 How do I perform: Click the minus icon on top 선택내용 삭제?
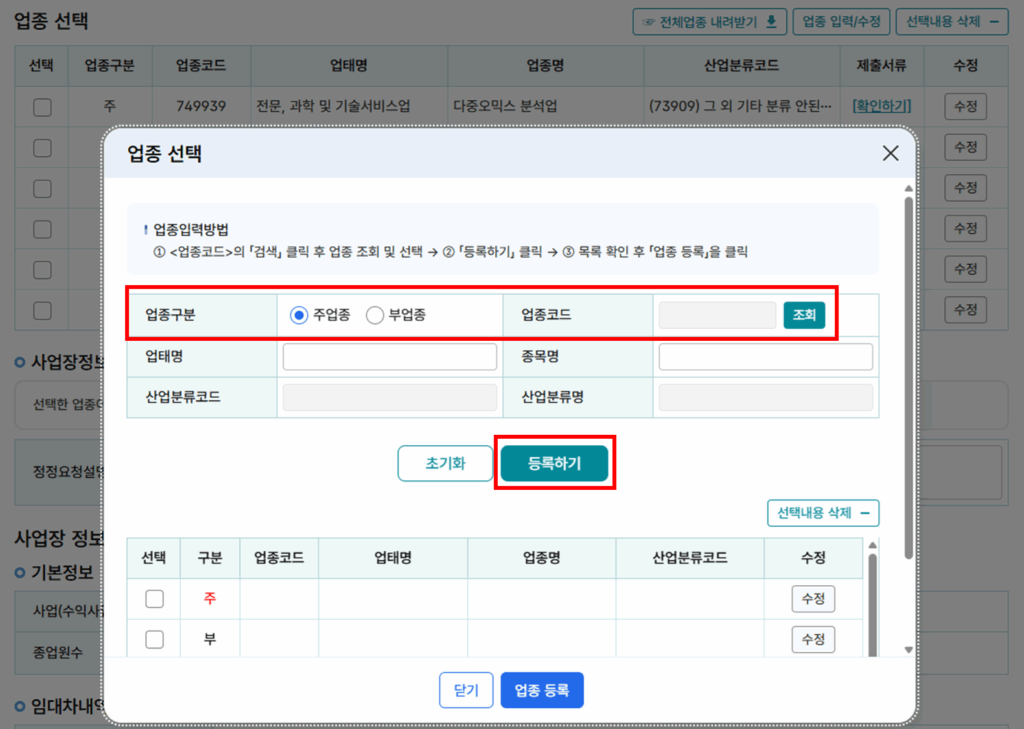coord(994,22)
